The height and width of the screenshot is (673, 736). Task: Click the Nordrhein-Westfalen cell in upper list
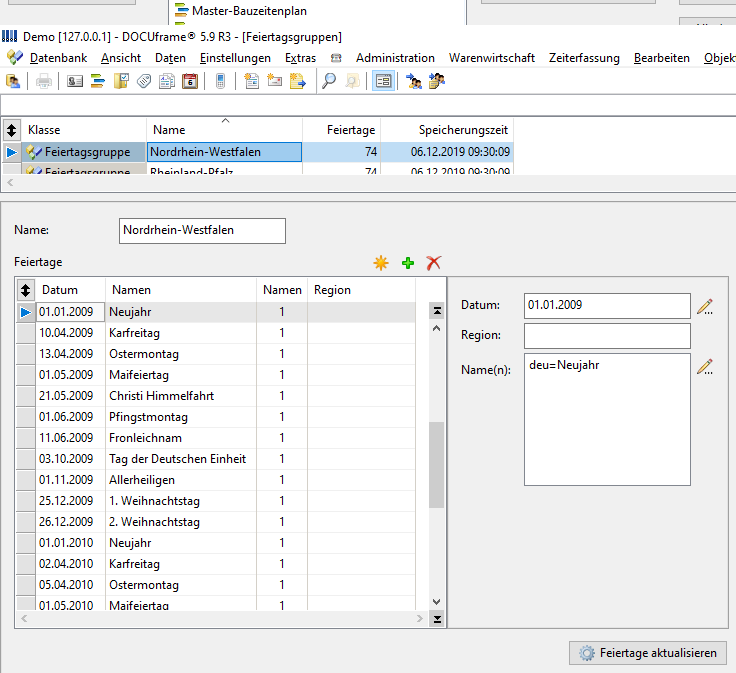(x=224, y=152)
